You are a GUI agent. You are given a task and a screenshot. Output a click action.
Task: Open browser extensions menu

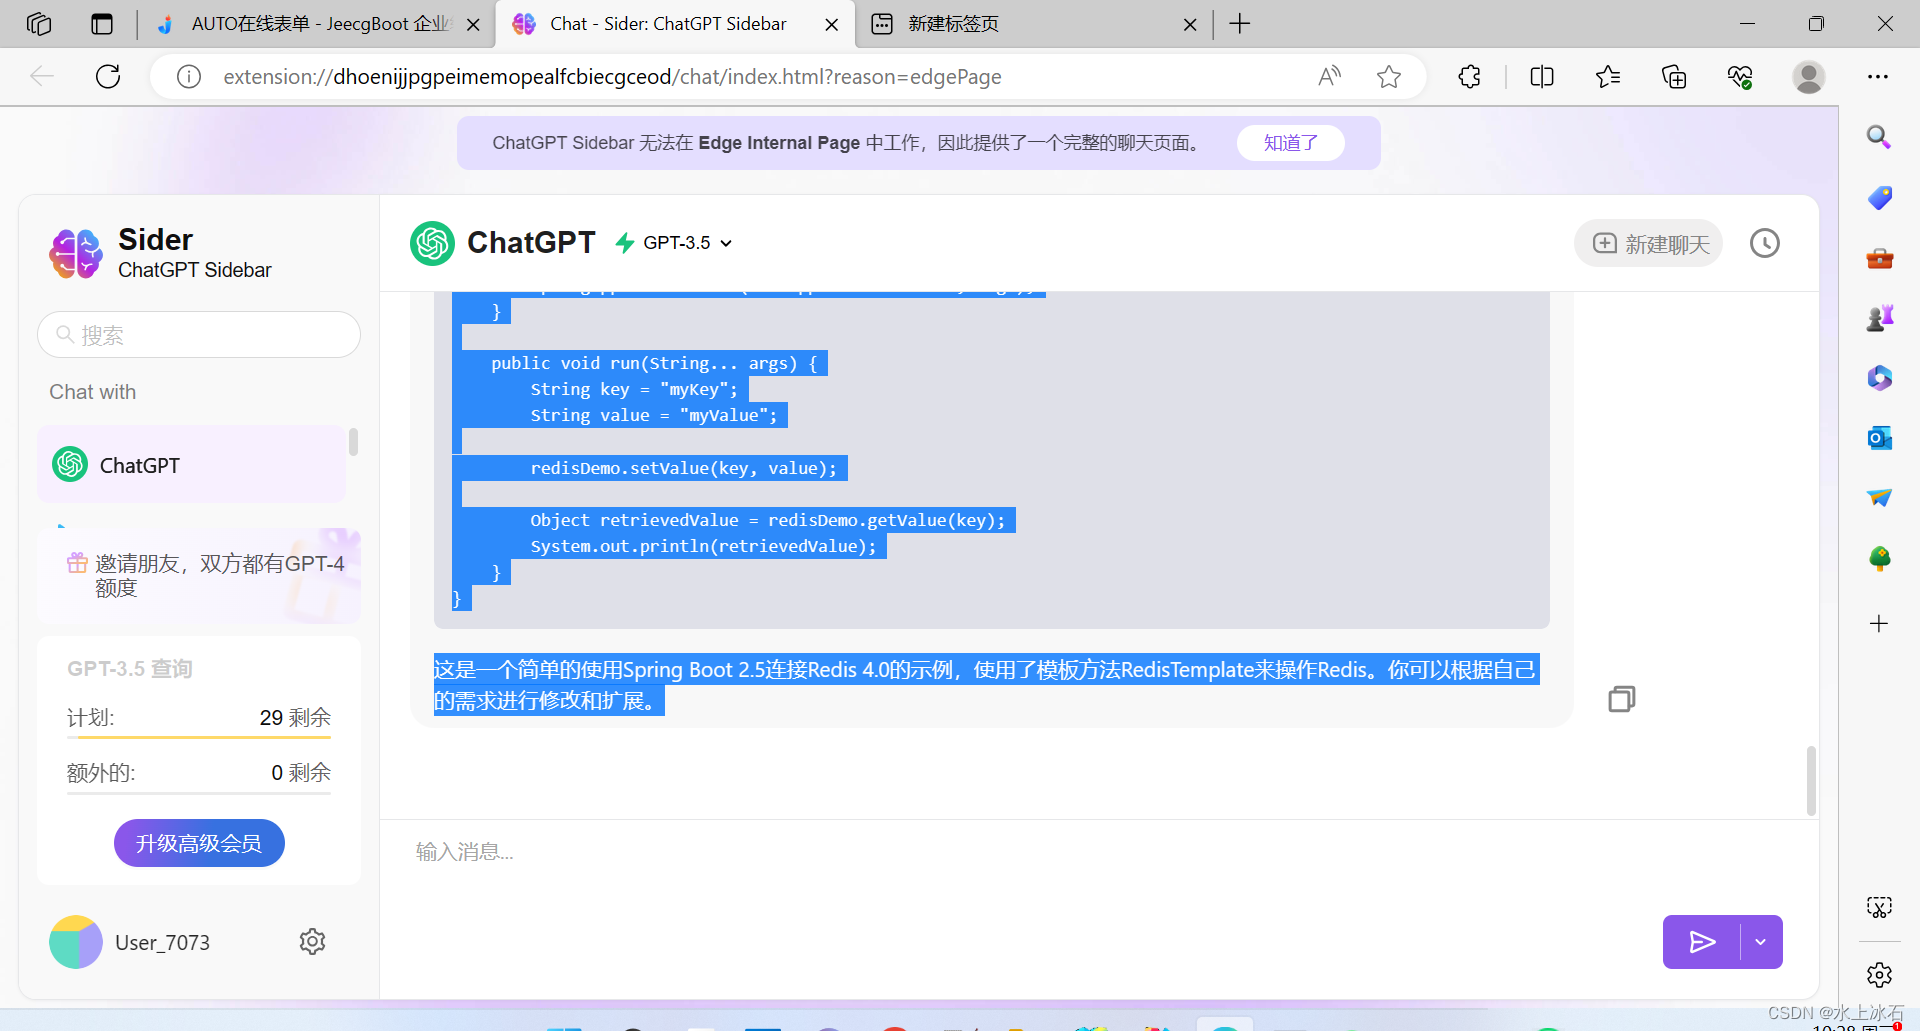(1469, 76)
